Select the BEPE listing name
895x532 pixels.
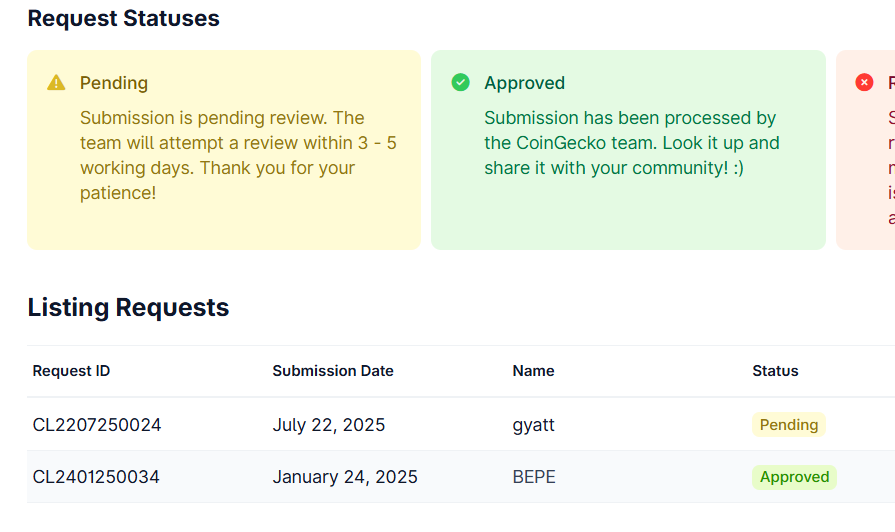tap(534, 477)
